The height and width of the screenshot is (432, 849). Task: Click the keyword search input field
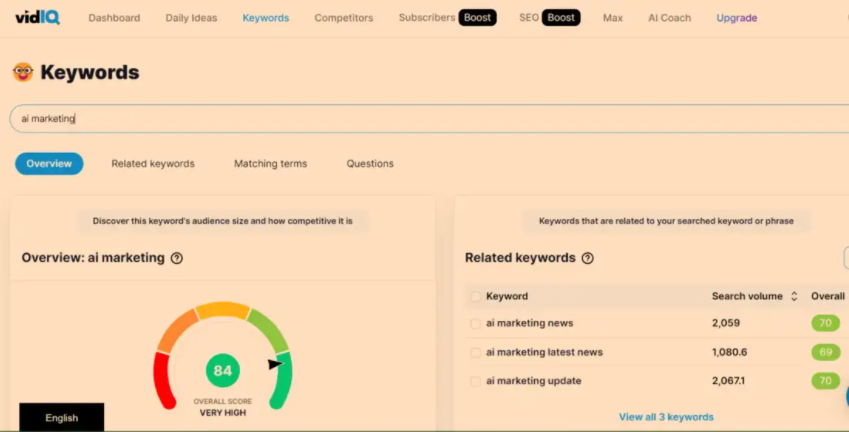click(400, 118)
